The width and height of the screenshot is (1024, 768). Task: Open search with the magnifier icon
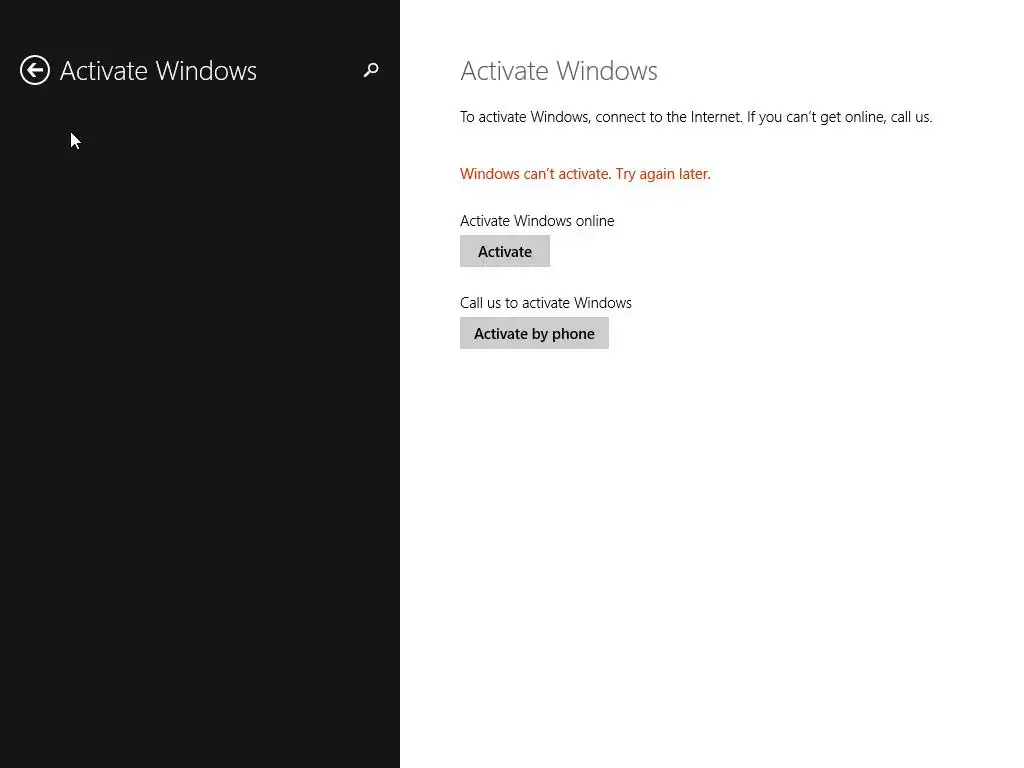(x=371, y=70)
